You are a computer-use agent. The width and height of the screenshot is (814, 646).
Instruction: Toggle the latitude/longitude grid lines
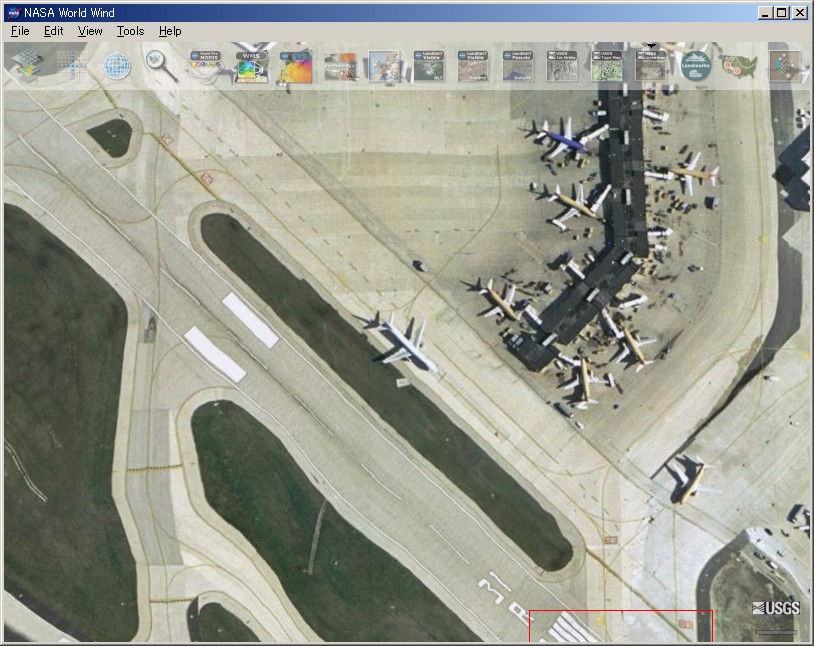point(73,63)
